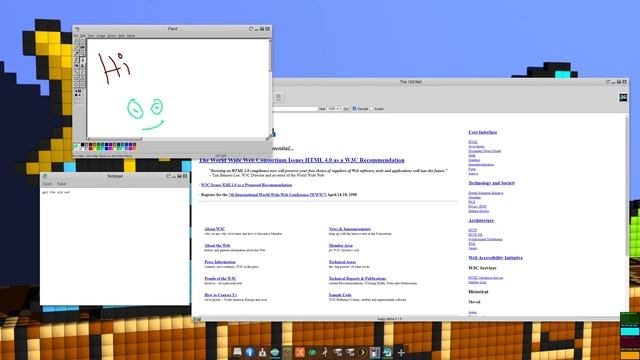Open the About W3C link
Screen dimensions: 640x360
[215, 229]
